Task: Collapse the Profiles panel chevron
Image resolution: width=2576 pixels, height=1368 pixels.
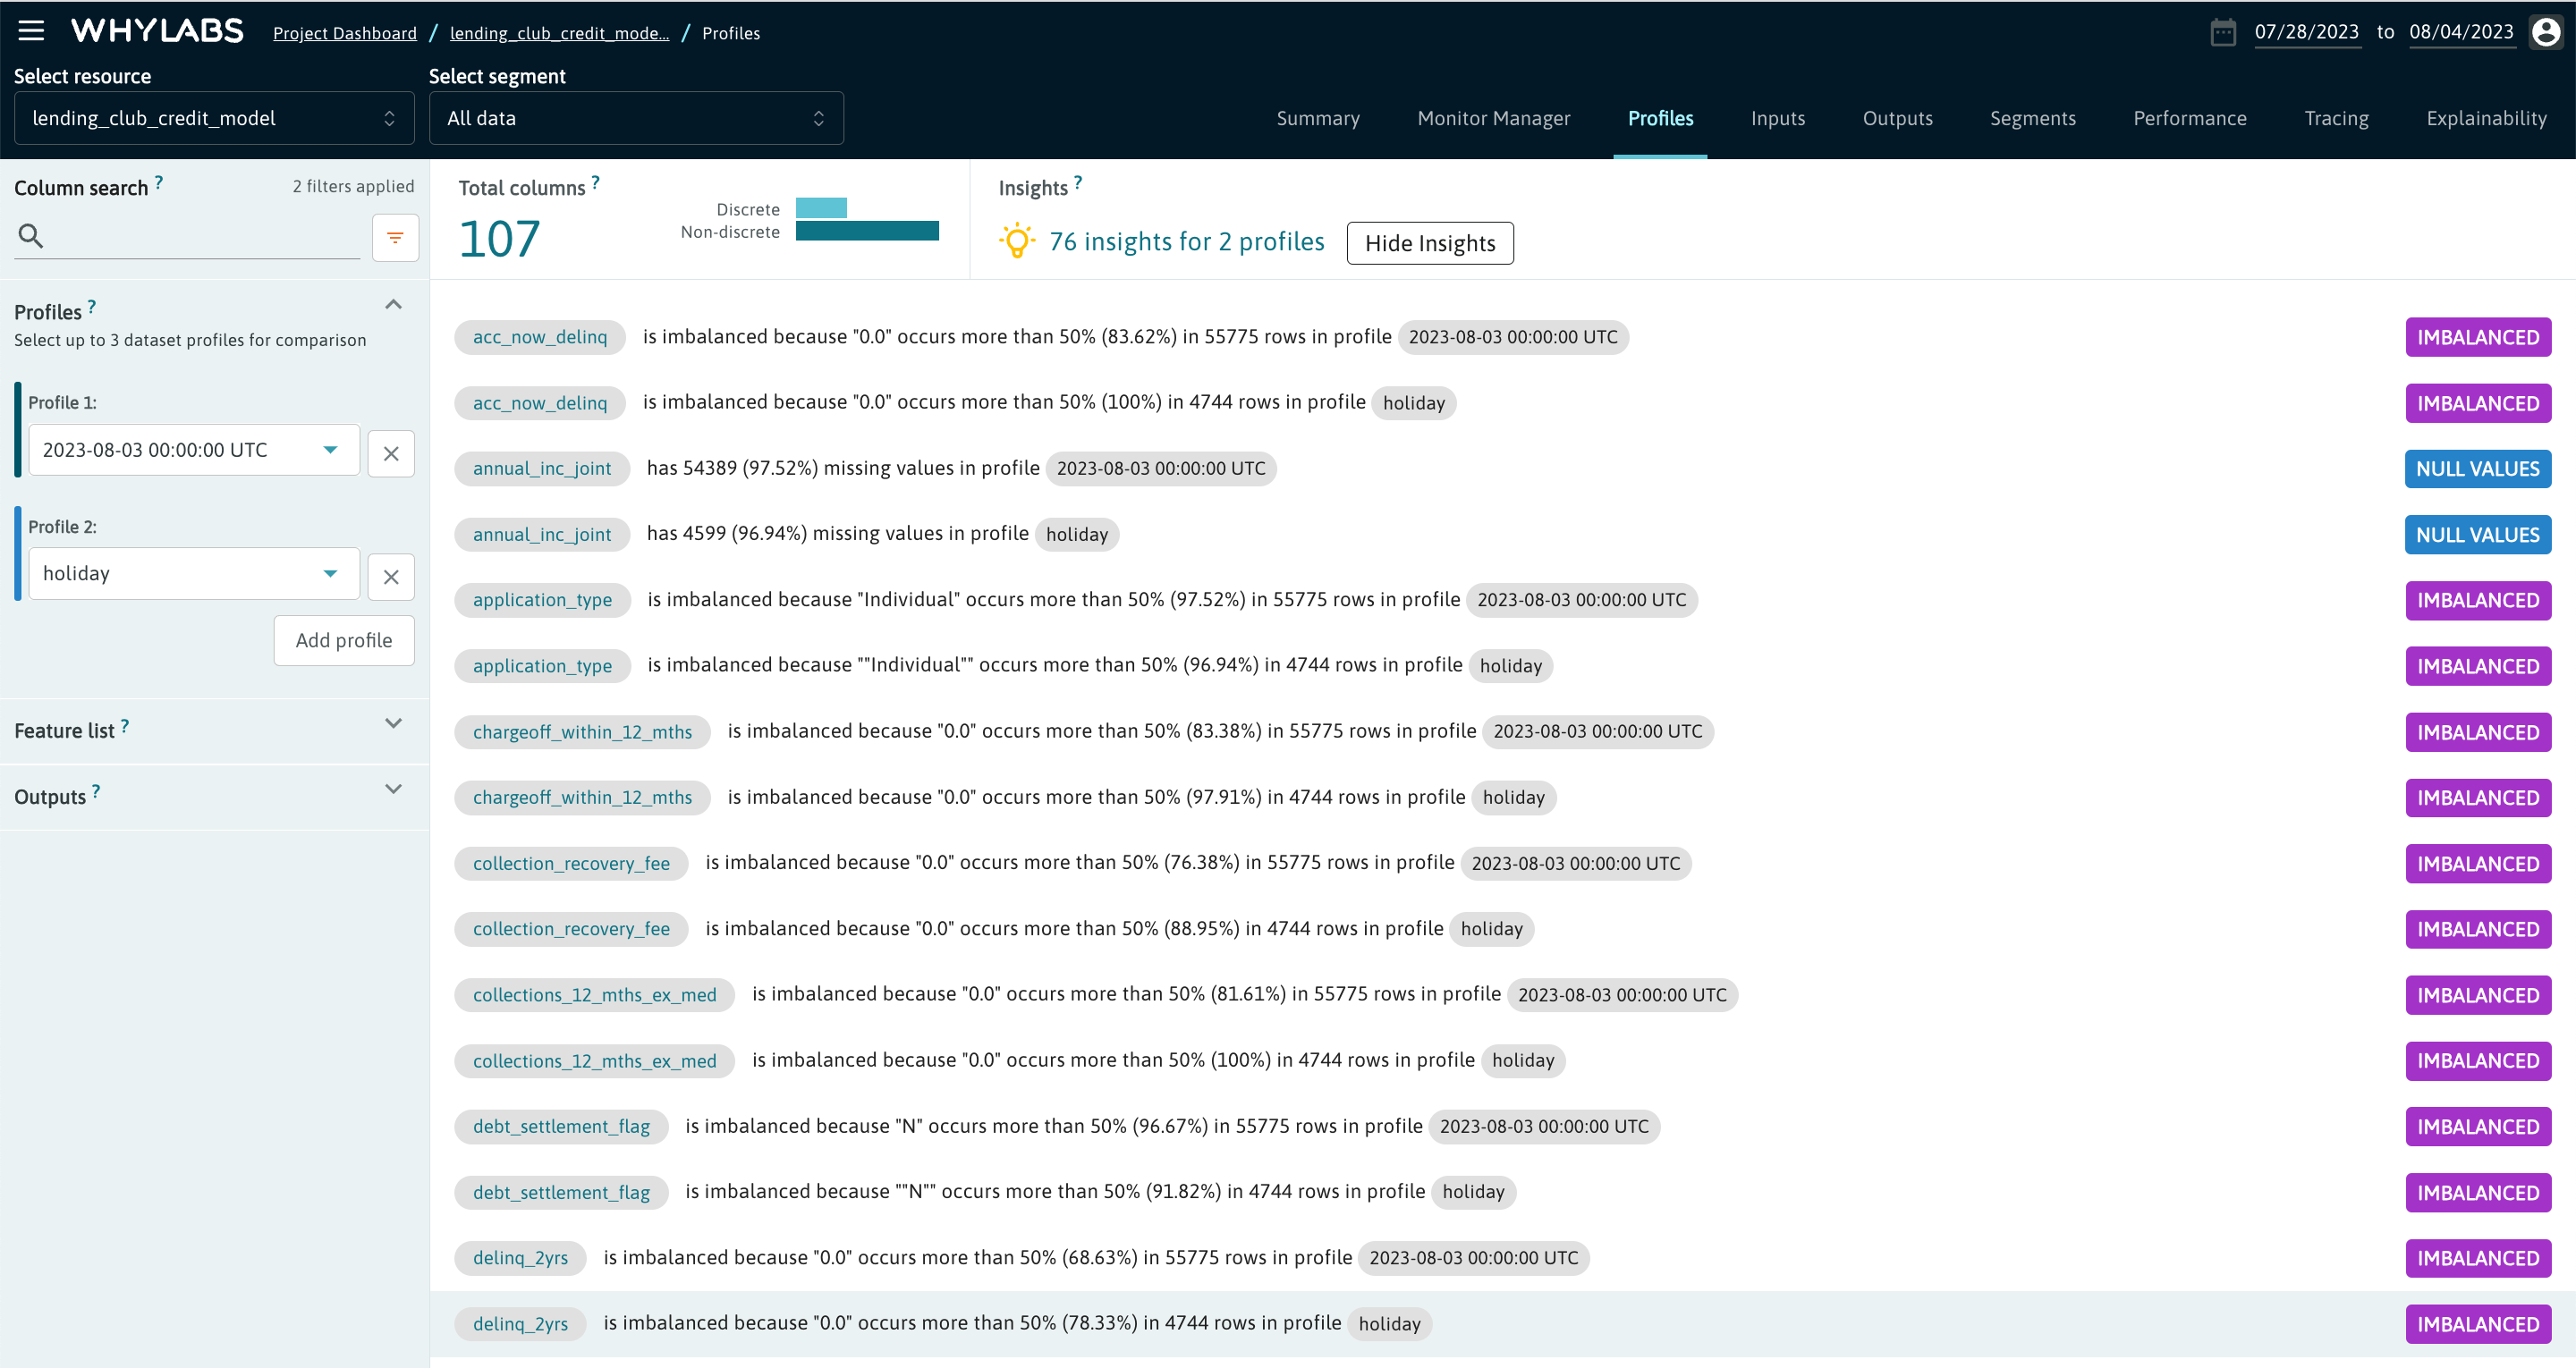Action: tap(393, 304)
